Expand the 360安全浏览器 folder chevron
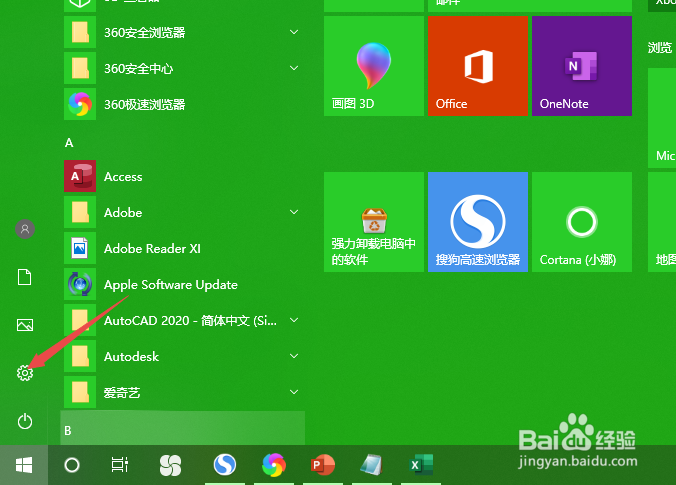Image resolution: width=676 pixels, height=485 pixels. pyautogui.click(x=294, y=32)
